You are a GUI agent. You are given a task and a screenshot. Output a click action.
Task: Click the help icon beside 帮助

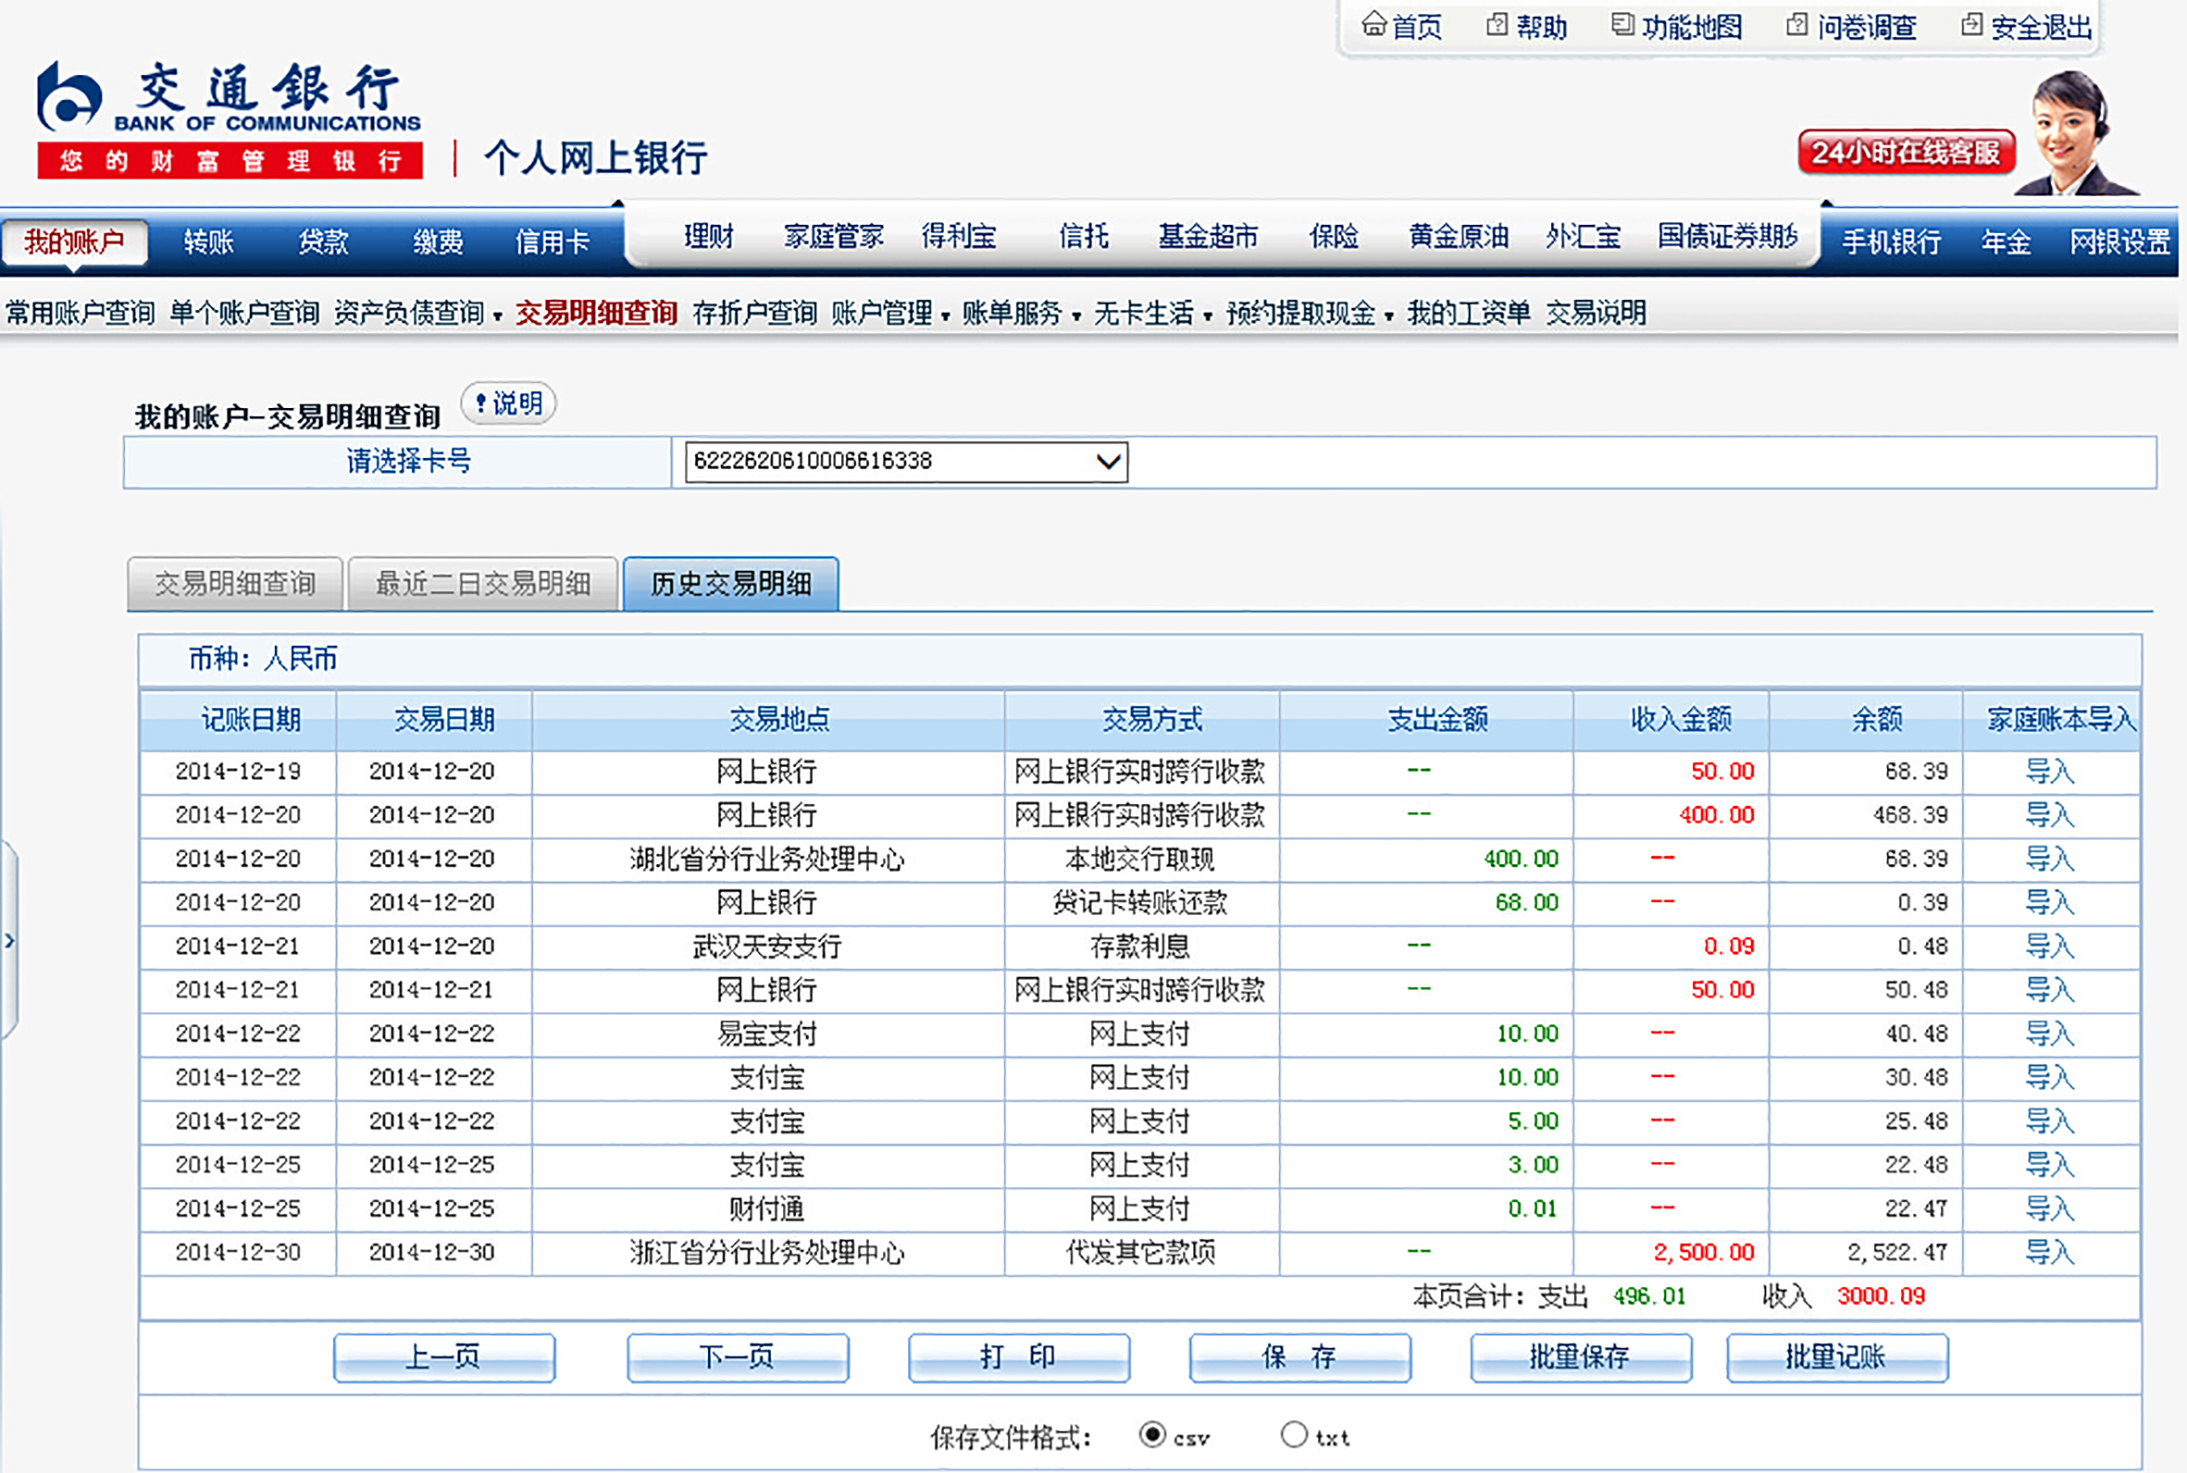[1496, 25]
